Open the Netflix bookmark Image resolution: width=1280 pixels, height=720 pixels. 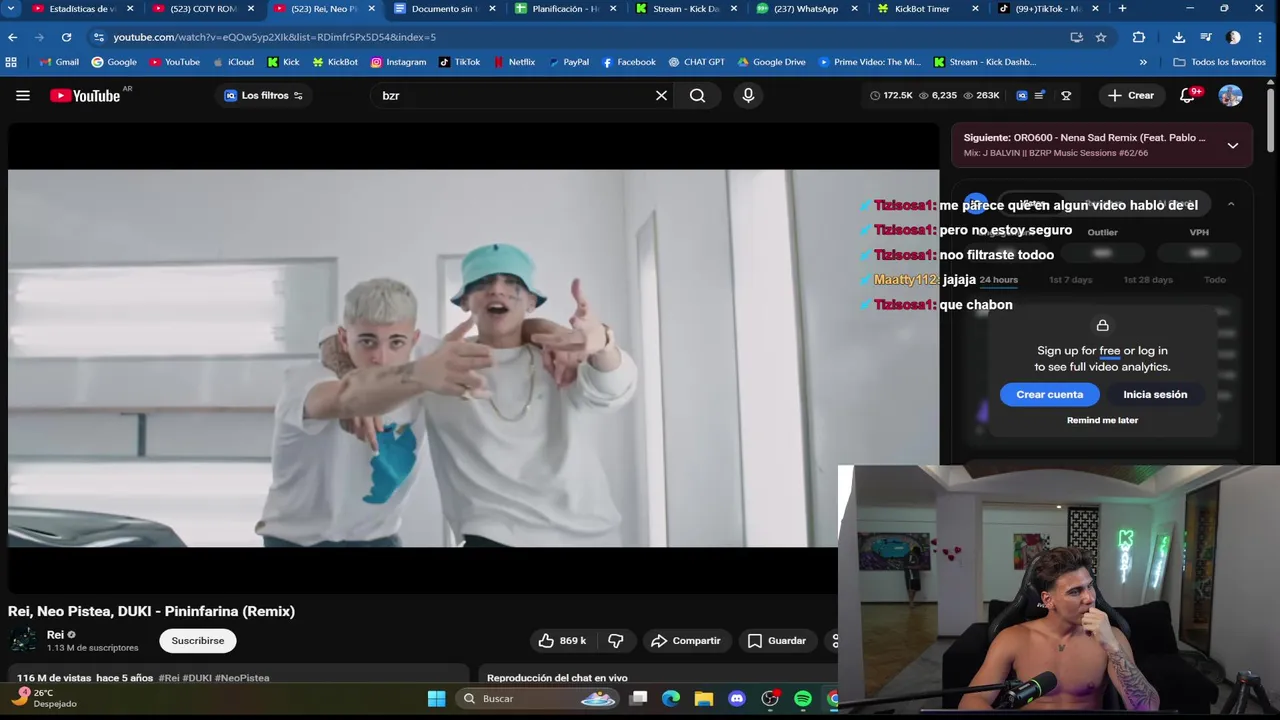point(513,62)
